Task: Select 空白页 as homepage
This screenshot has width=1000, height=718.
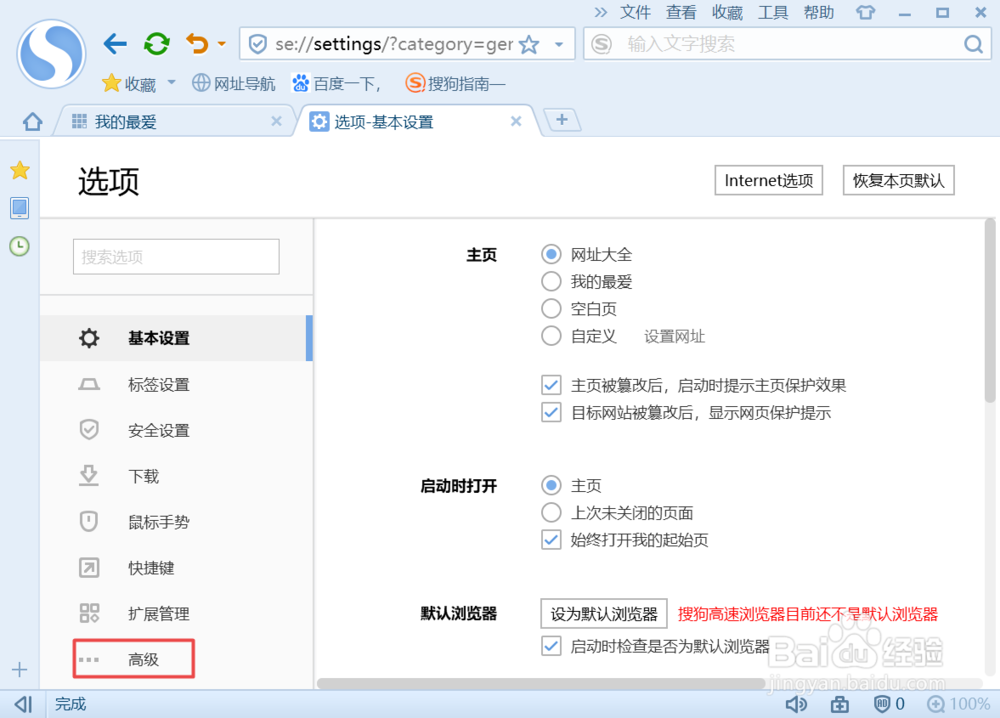Action: click(x=551, y=308)
